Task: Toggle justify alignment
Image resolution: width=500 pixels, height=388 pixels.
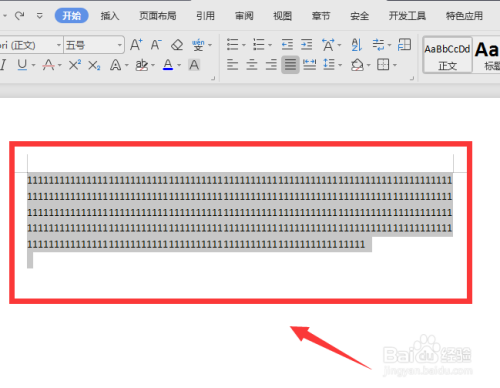Action: coord(290,65)
